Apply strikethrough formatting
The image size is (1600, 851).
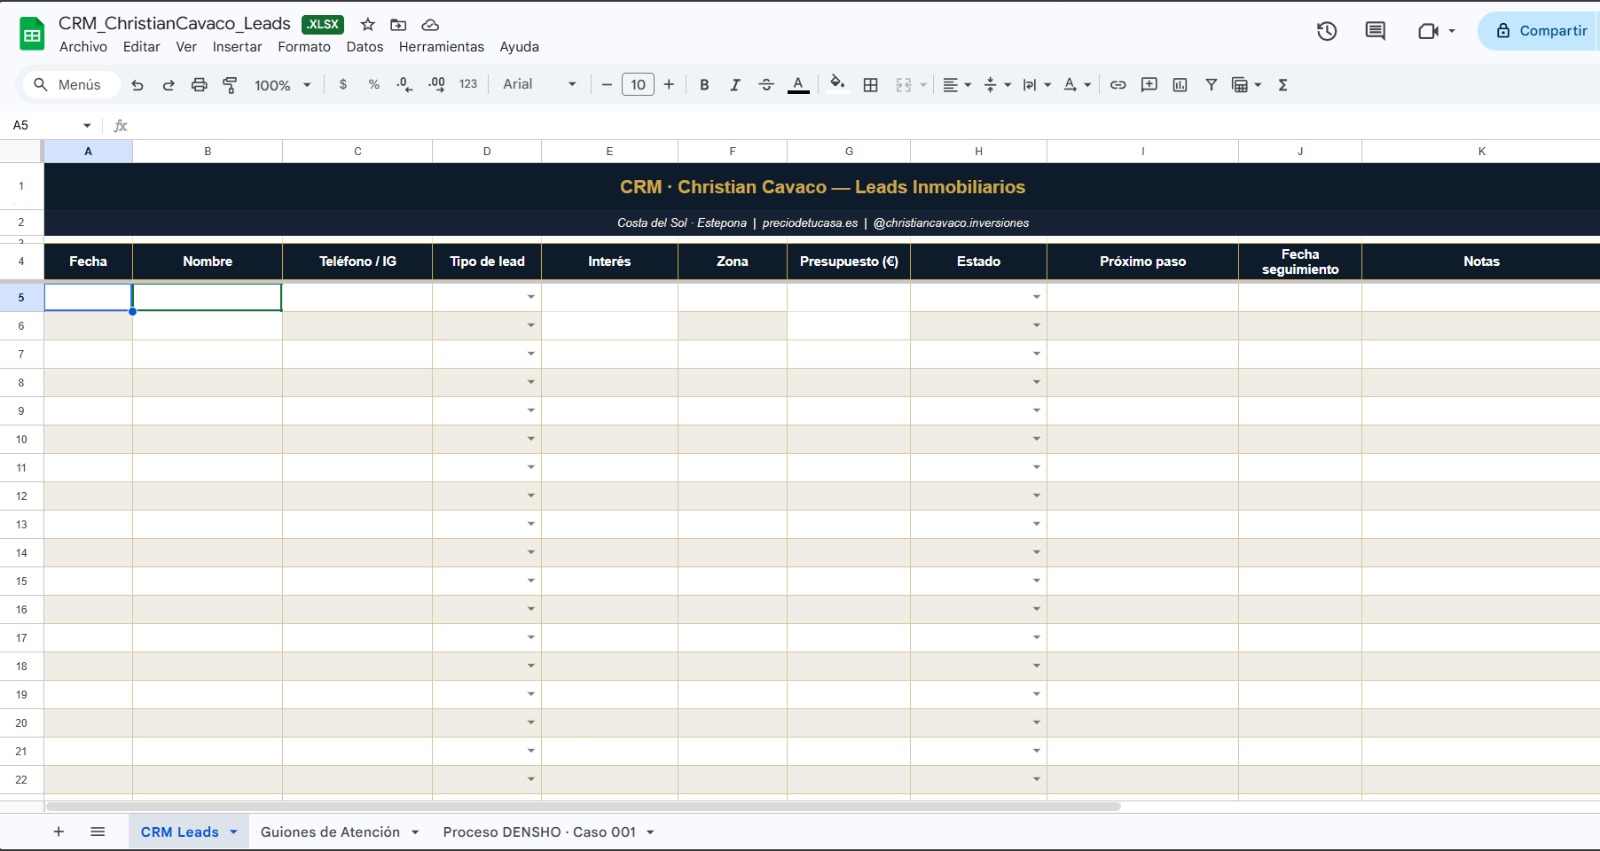coord(766,85)
